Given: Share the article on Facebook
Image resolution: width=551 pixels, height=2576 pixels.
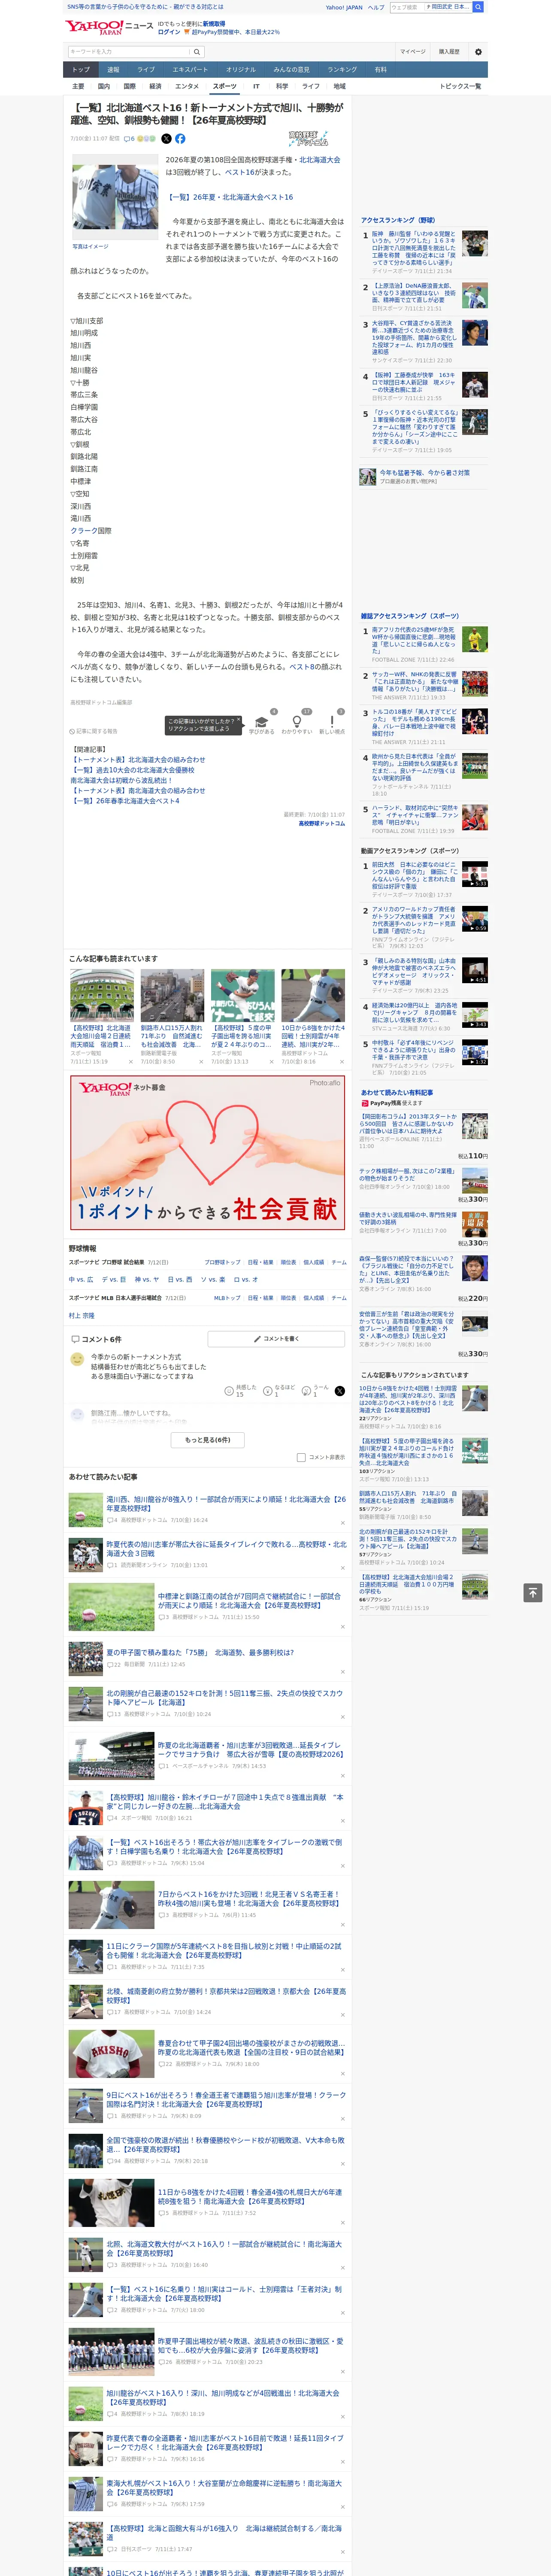Looking at the screenshot, I should (x=180, y=139).
